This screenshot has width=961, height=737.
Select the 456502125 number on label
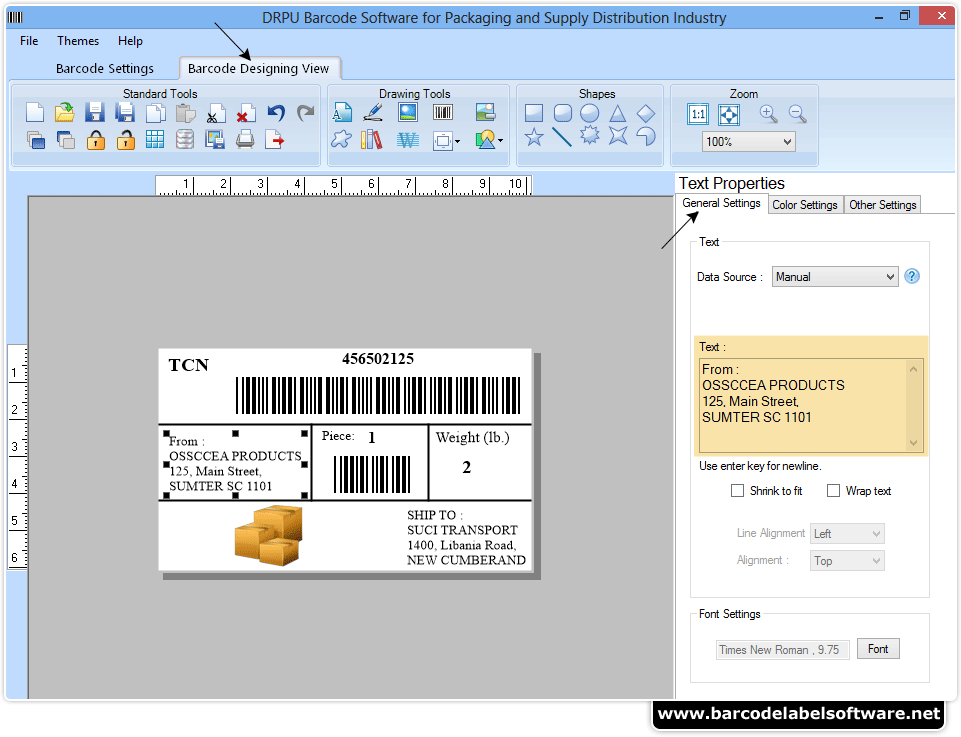click(x=378, y=359)
